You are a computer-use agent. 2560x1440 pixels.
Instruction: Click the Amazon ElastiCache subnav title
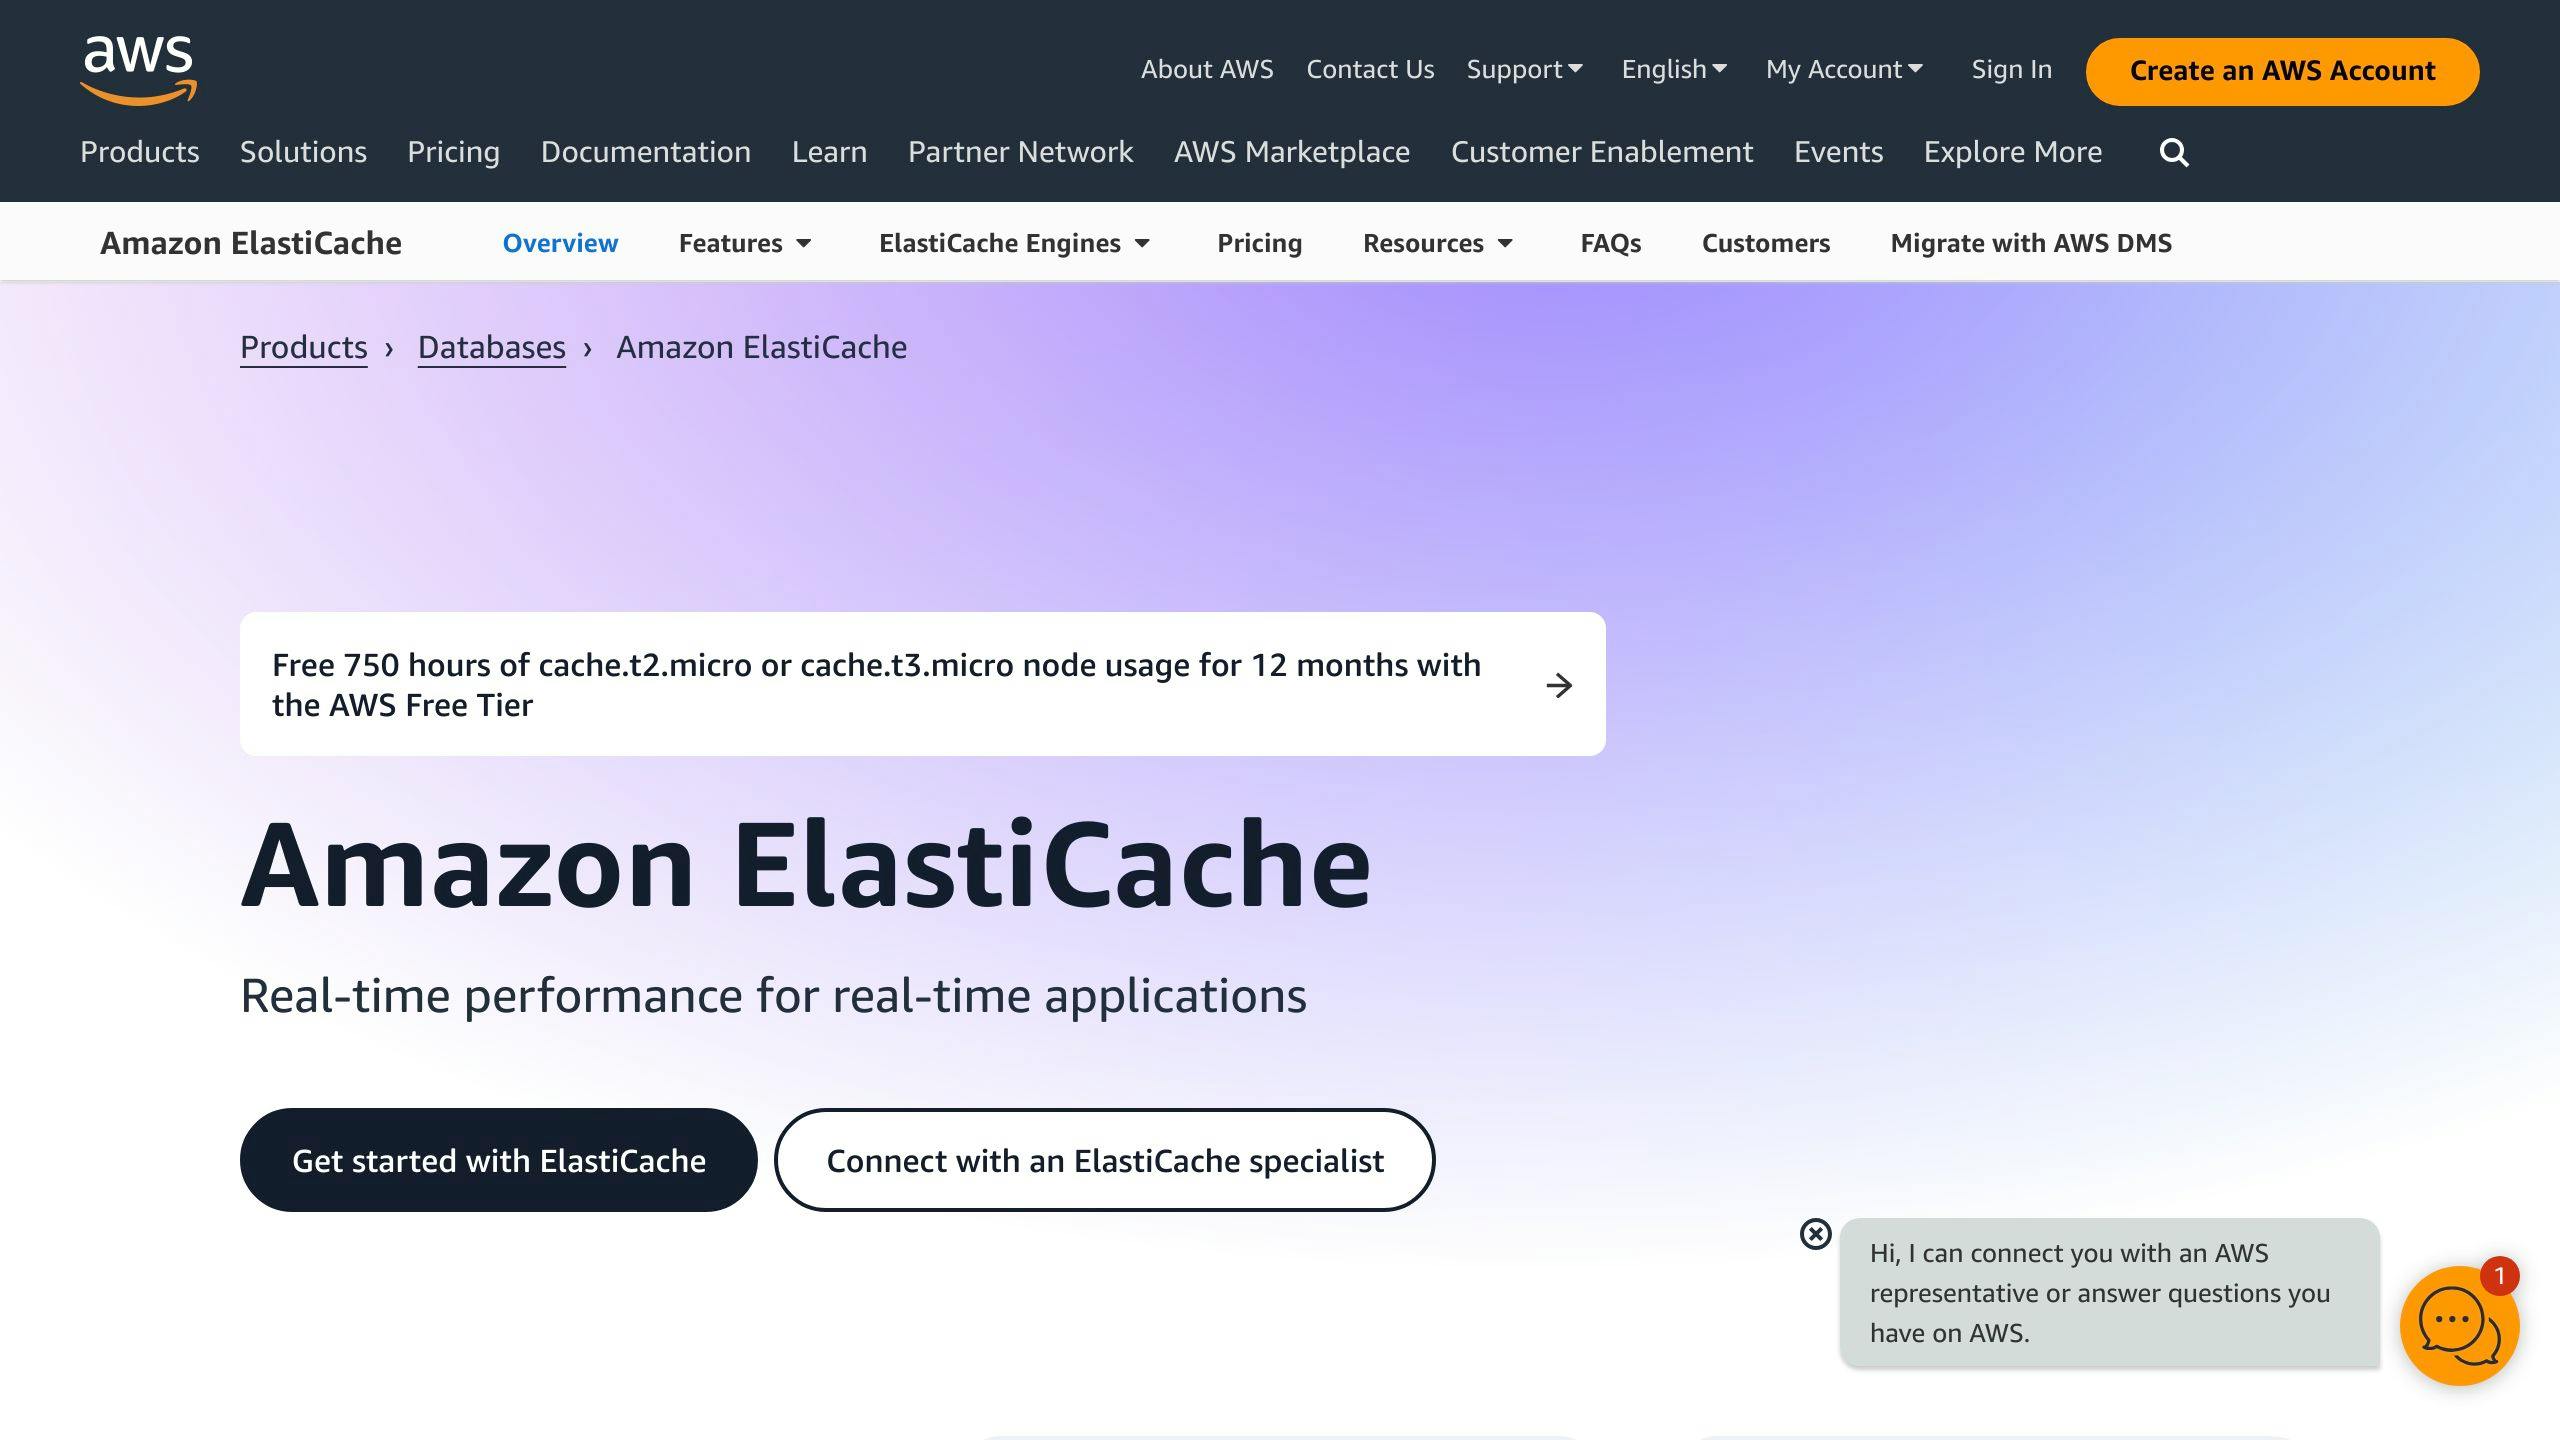pos(250,243)
